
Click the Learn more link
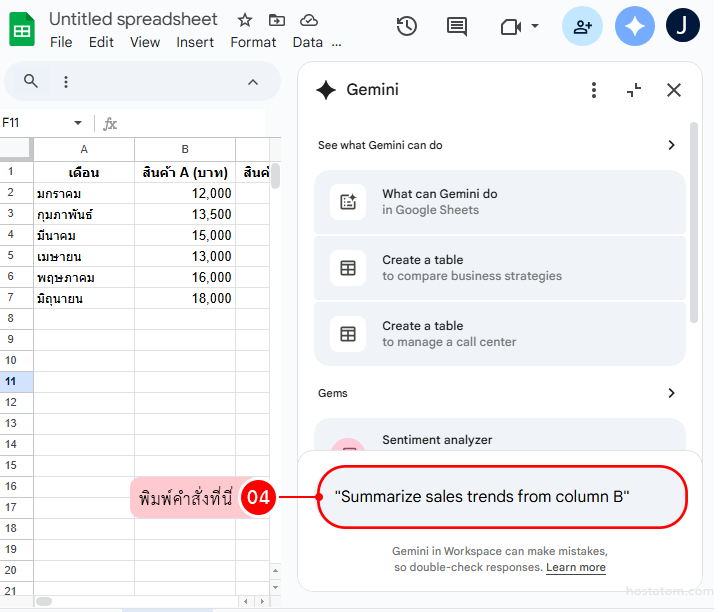point(575,567)
